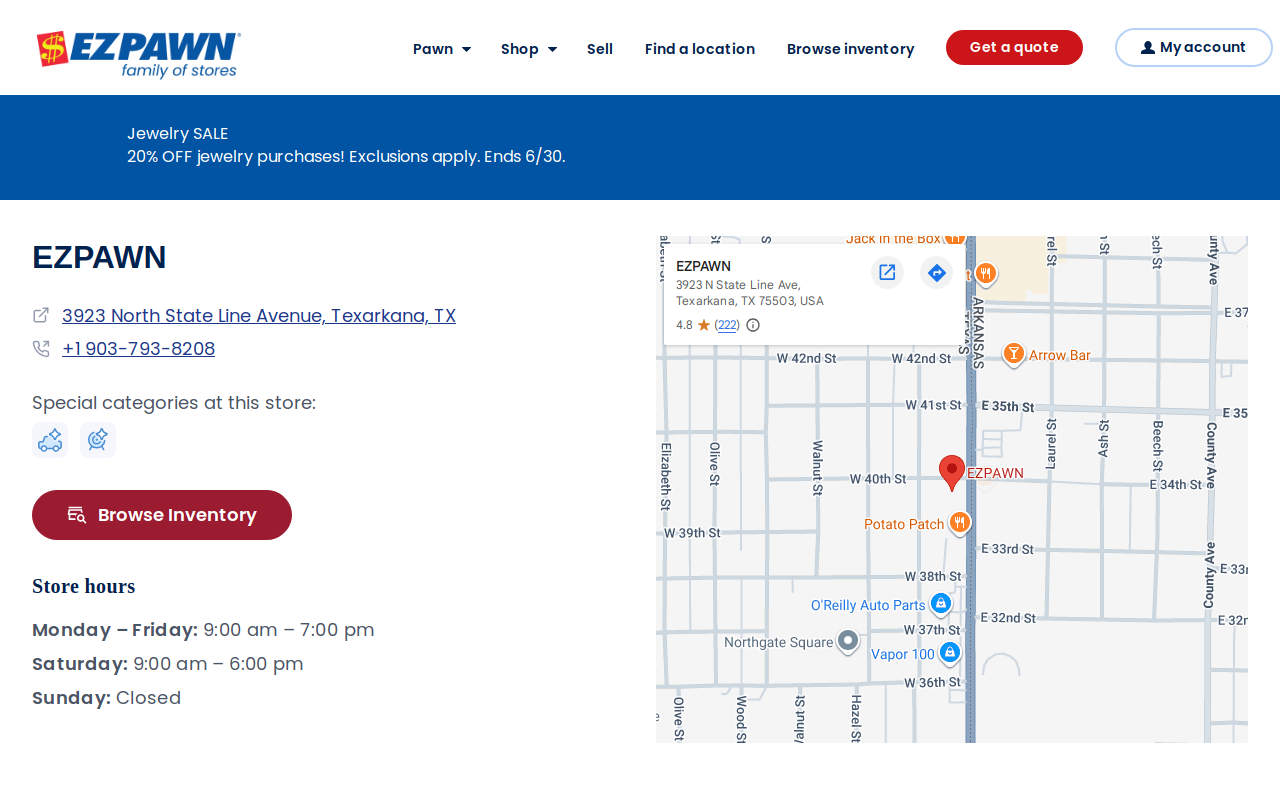Screen dimensions: 1280x800
Task: Click the rating info icon in map card
Action: point(753,325)
